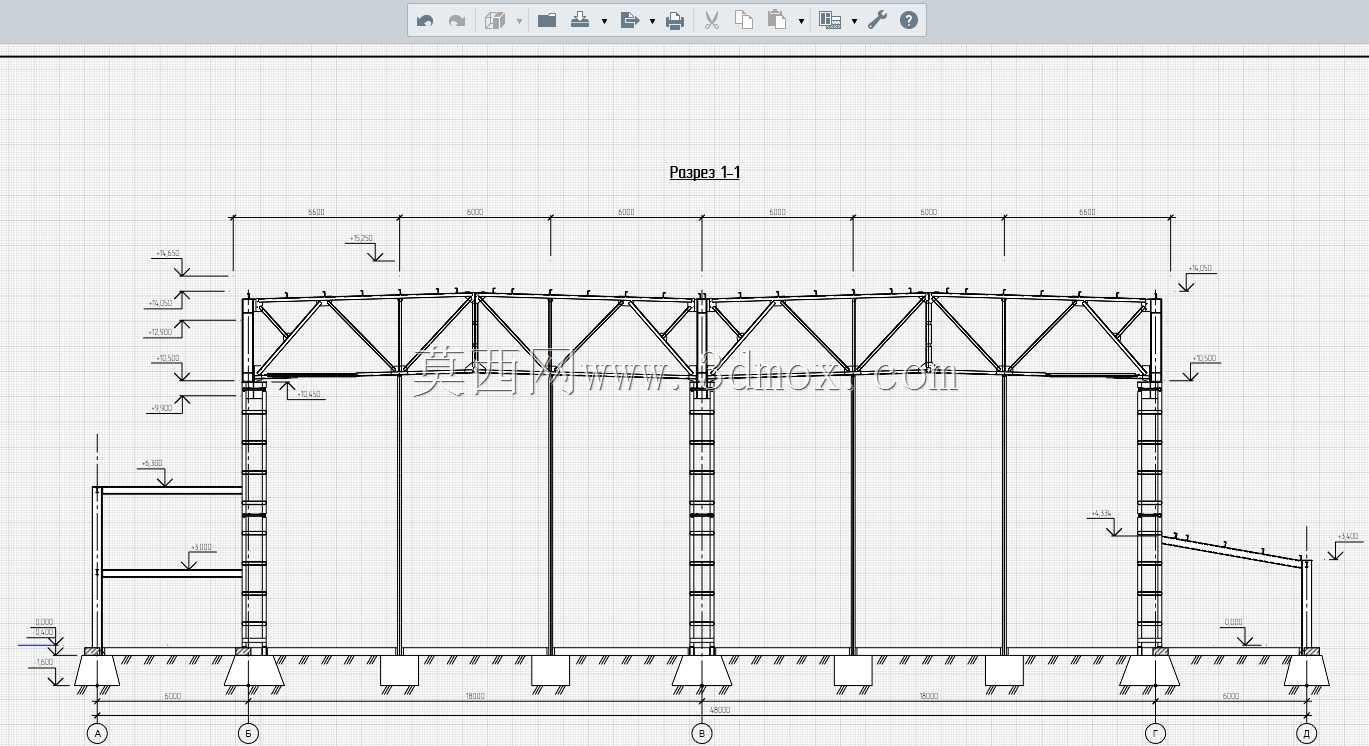Expand the export options dropdown arrow
This screenshot has height=746, width=1369.
652,21
